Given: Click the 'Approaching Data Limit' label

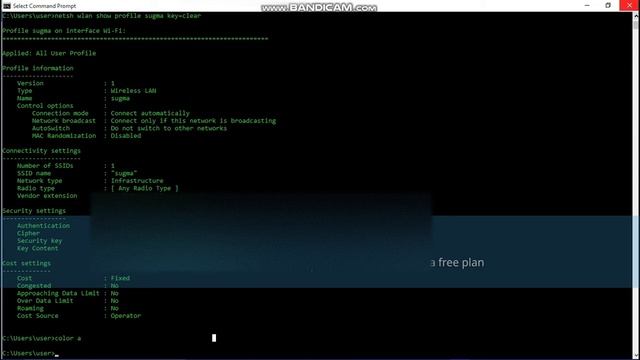Looking at the screenshot, I should (58, 293).
